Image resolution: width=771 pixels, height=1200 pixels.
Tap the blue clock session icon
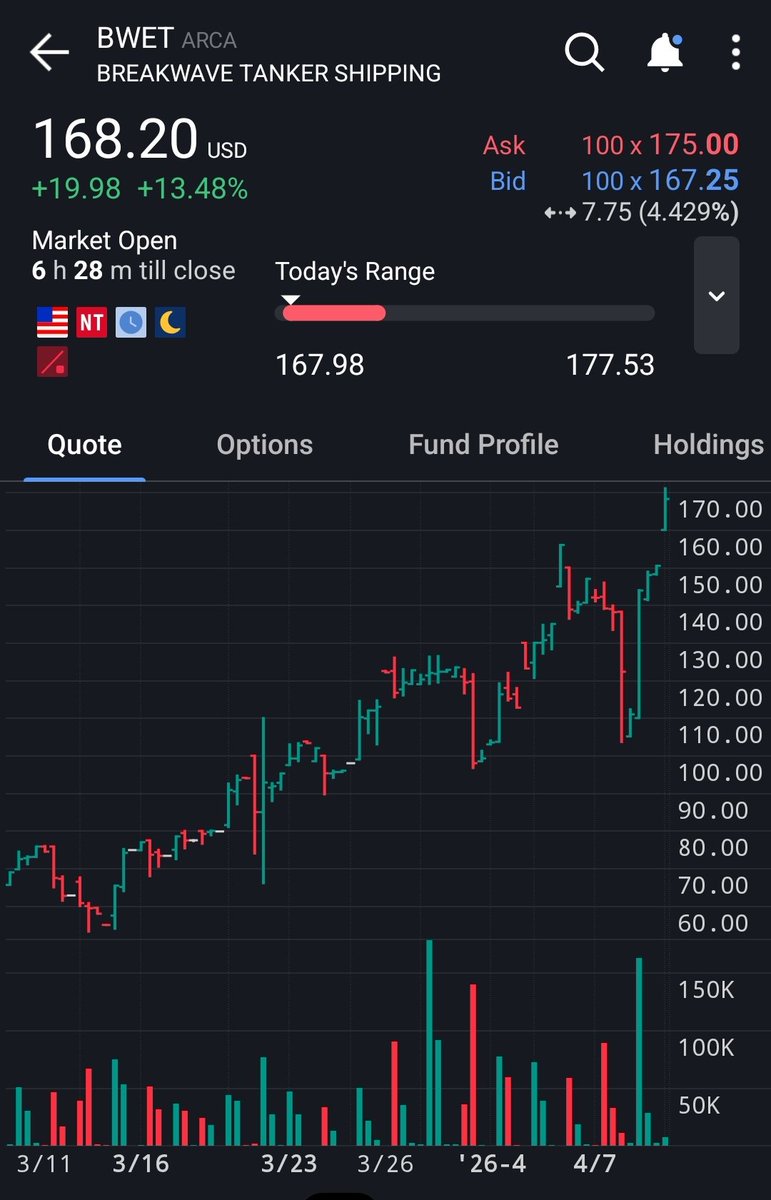tap(131, 322)
